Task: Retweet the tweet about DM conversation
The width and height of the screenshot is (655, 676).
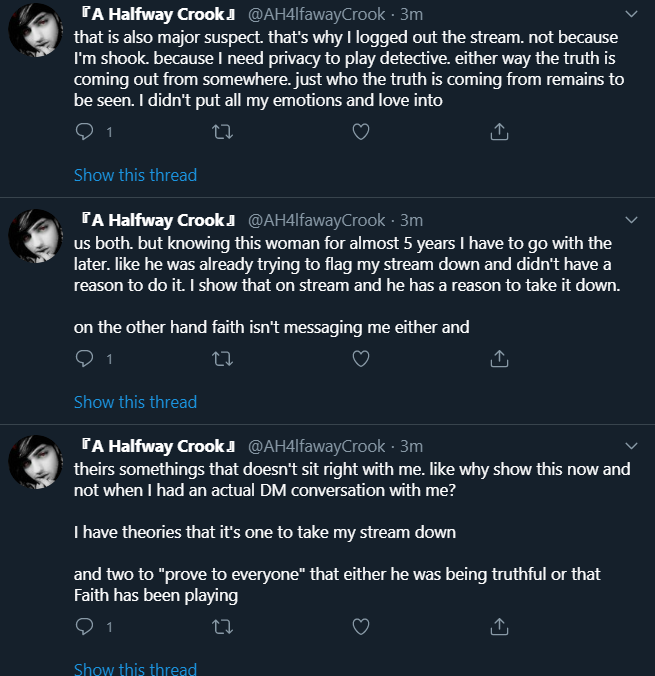Action: (223, 626)
